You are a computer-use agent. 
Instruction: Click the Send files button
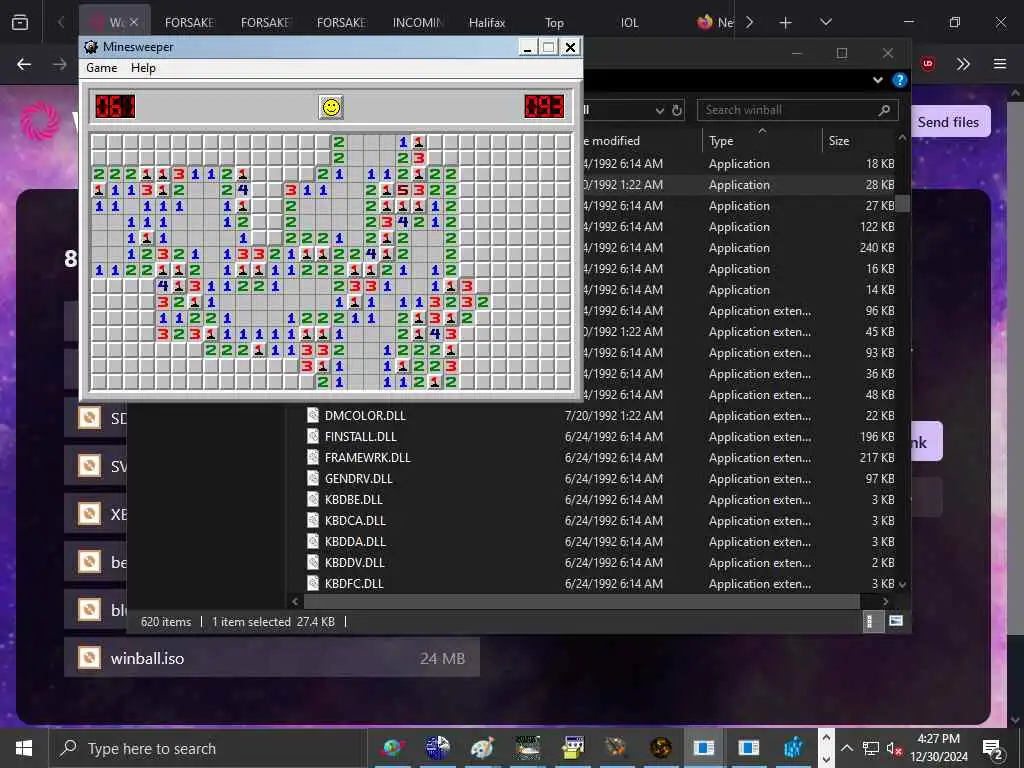click(x=948, y=122)
